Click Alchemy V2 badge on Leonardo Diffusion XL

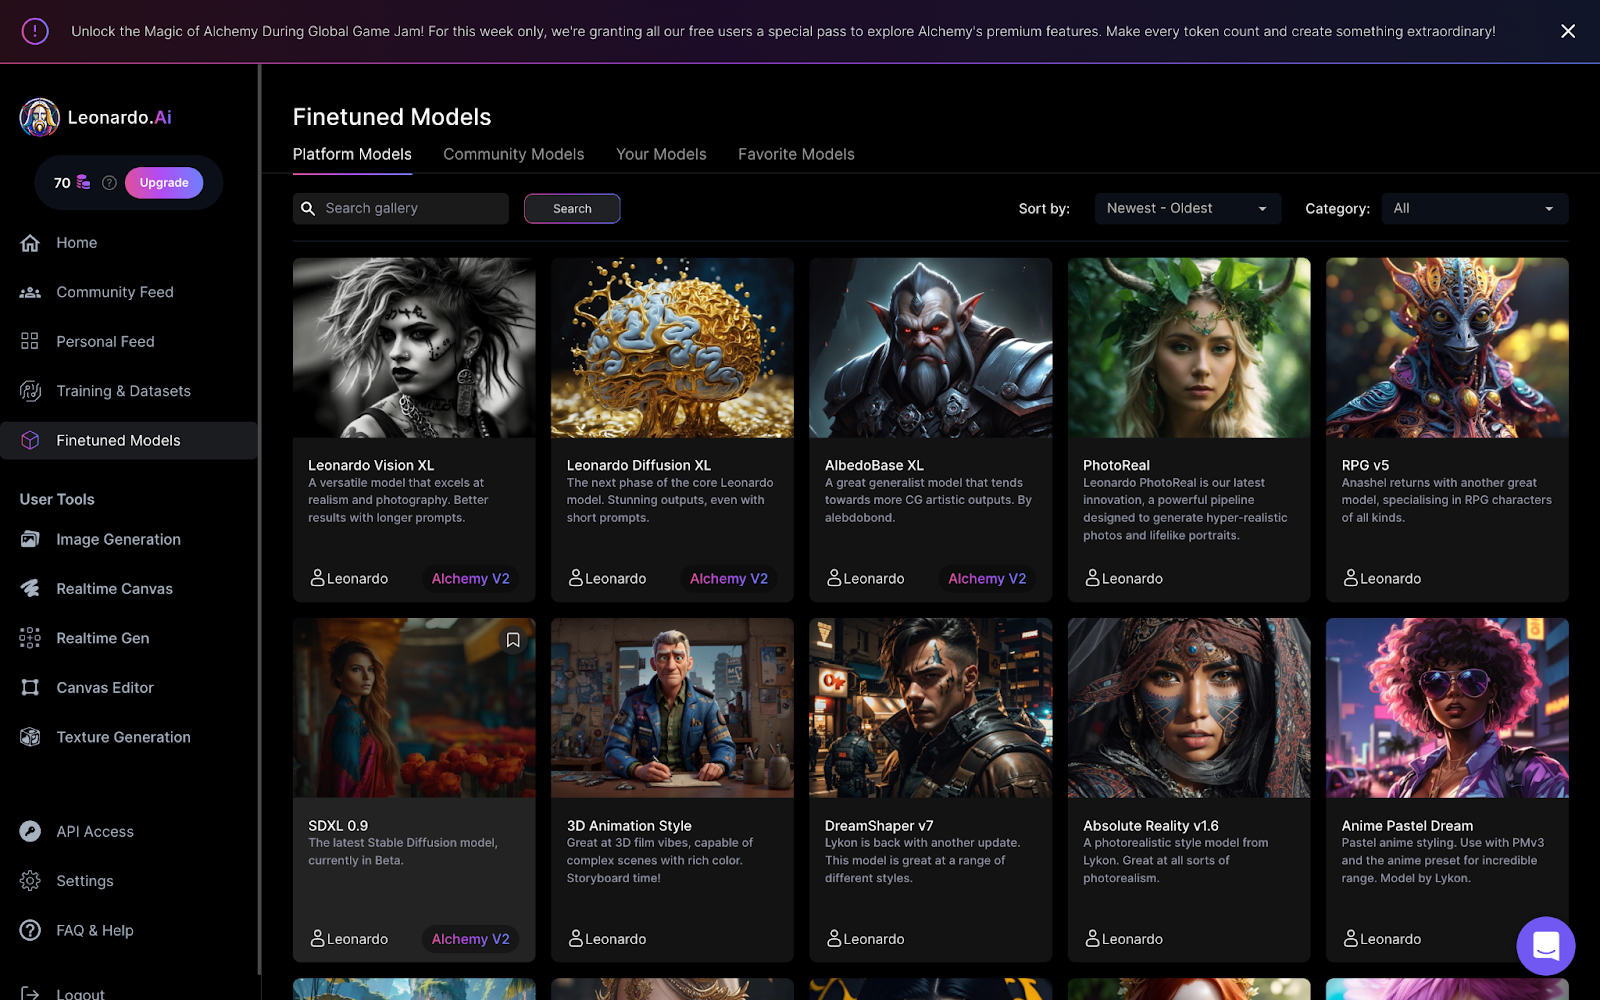point(729,578)
